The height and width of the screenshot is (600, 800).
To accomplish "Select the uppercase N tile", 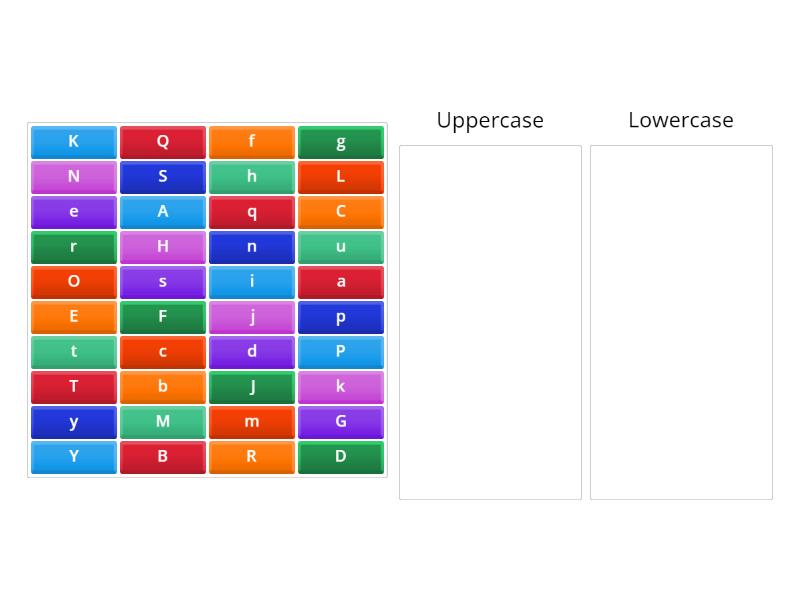I will (x=73, y=177).
